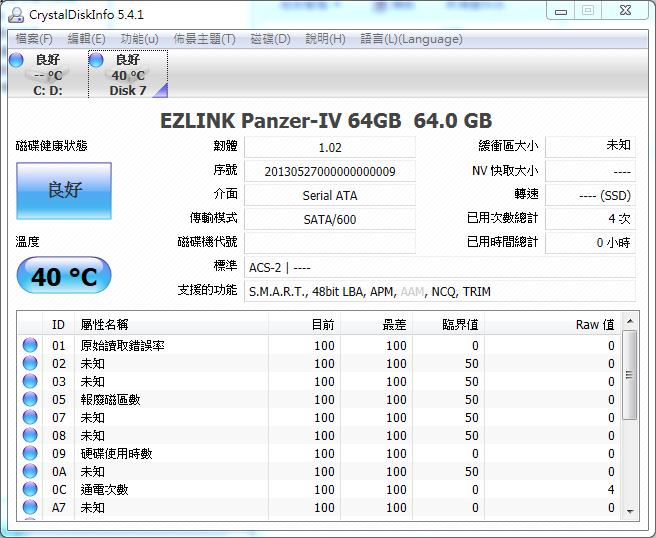Click scroll down arrow of attribute list
Image resolution: width=656 pixels, height=538 pixels.
(630, 511)
